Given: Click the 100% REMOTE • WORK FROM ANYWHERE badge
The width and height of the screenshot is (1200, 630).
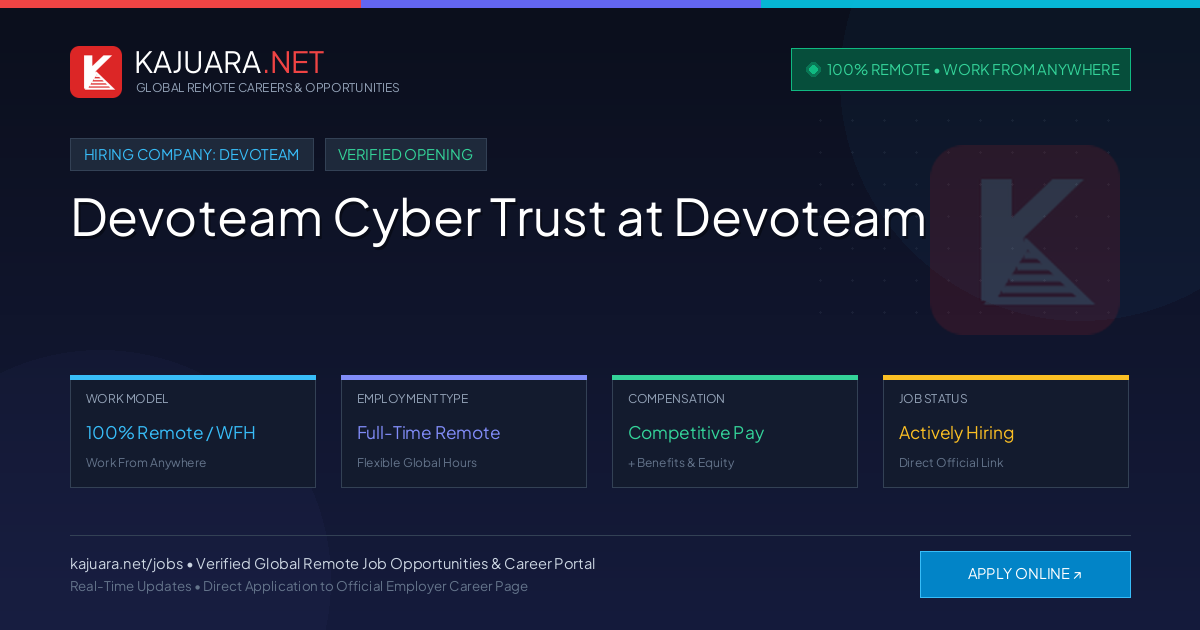Looking at the screenshot, I should tap(961, 70).
